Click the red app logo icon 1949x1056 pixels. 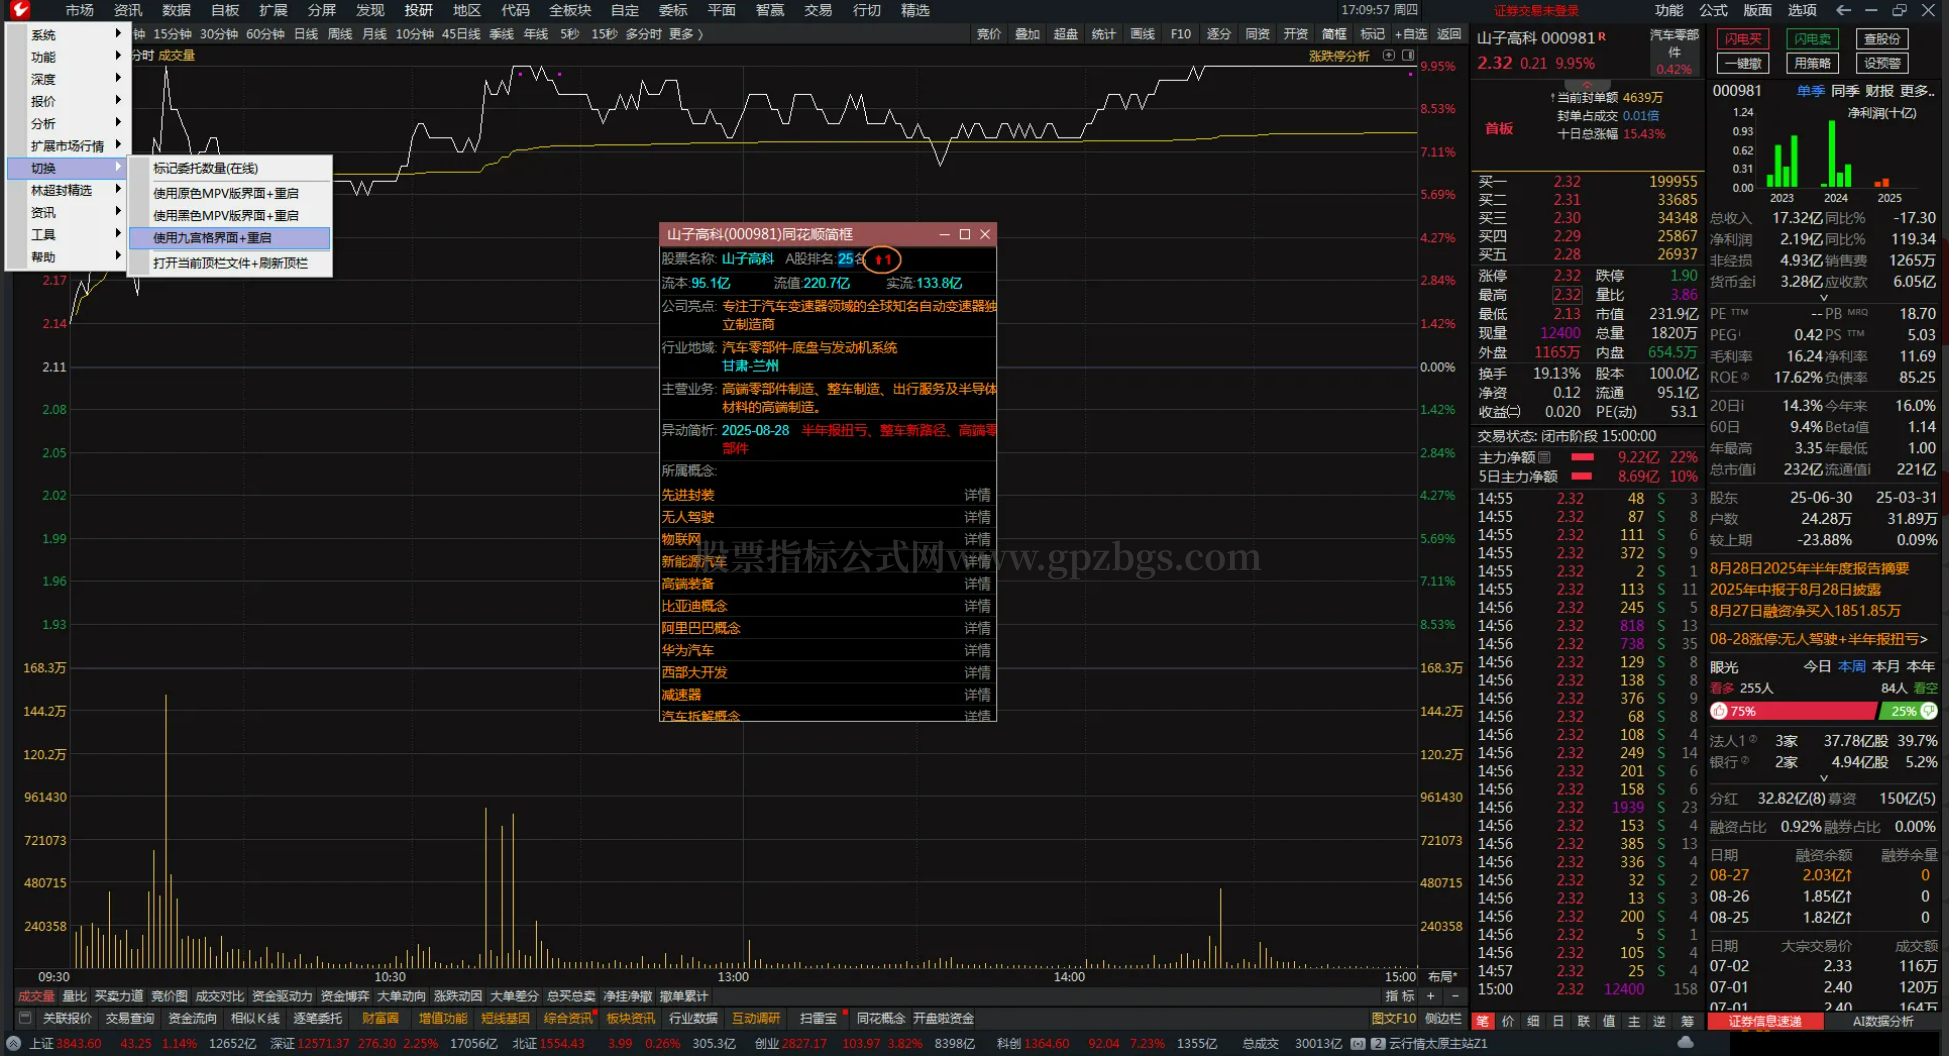click(20, 10)
